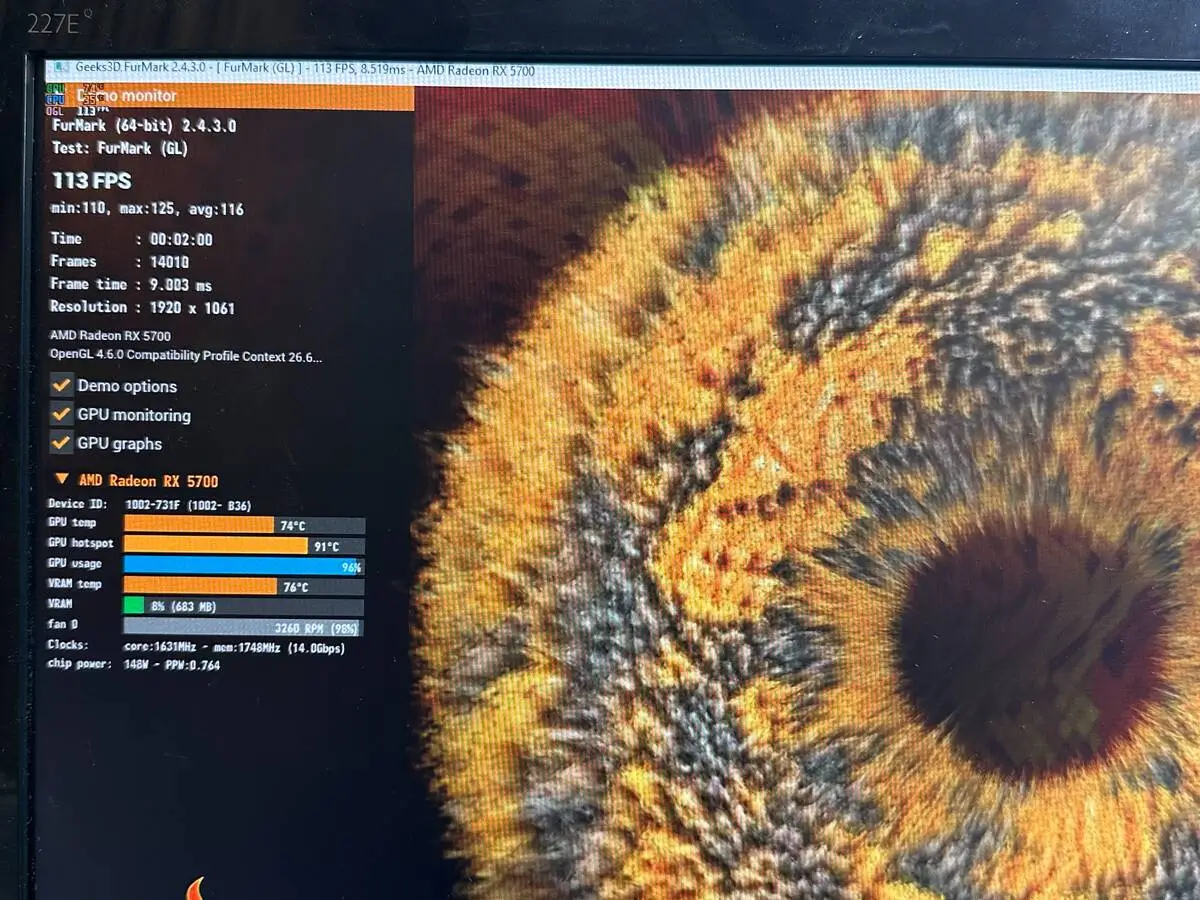
Task: Click the Resolution 1920 x 1061 row
Action: 142,308
